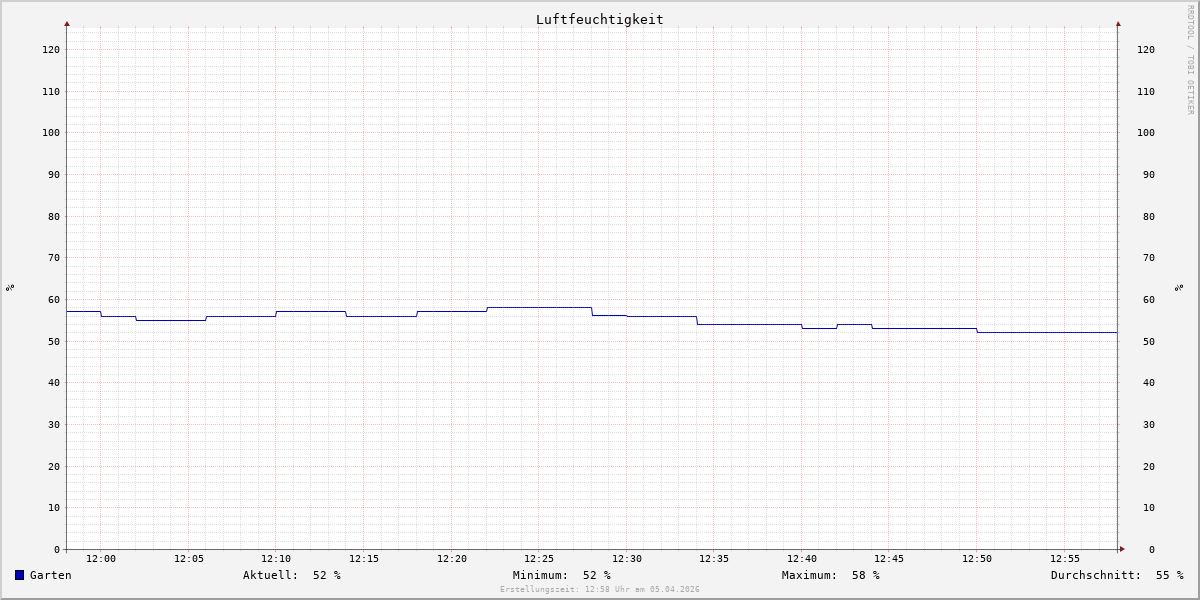Viewport: 1200px width, 600px height.
Task: Click the 12:35 time axis label
Action: point(714,559)
